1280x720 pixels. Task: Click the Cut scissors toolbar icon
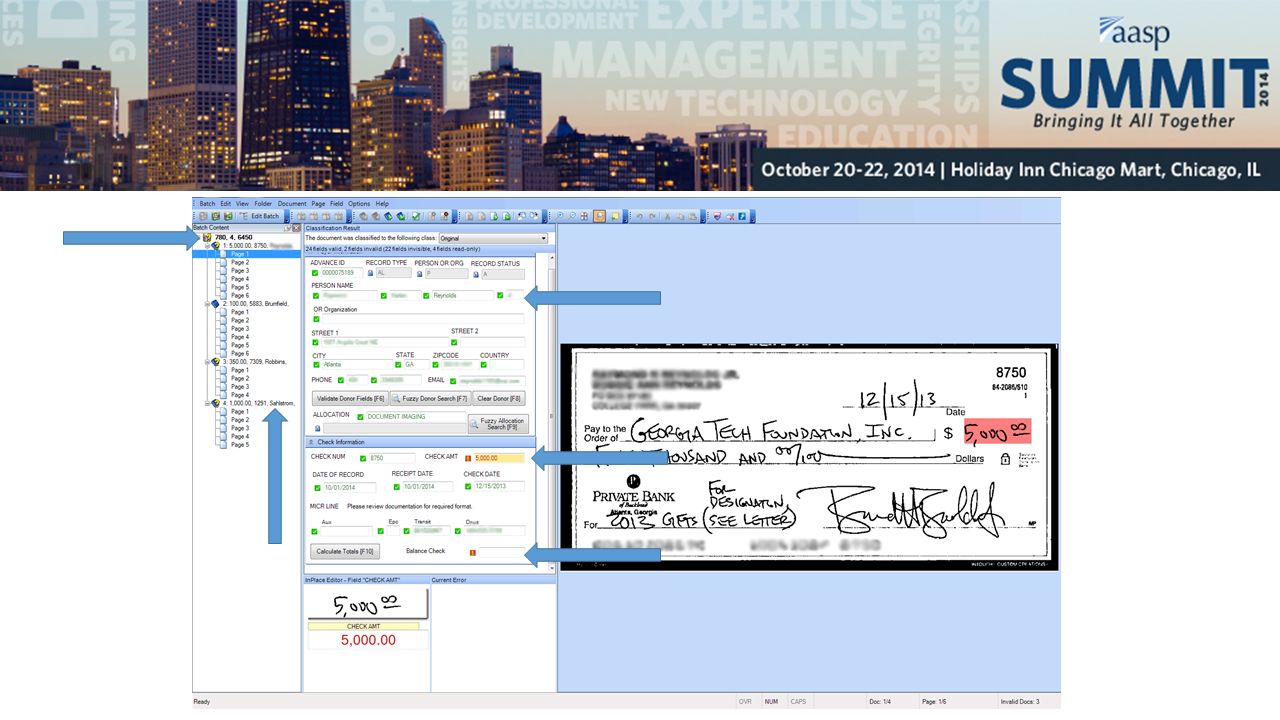click(667, 216)
